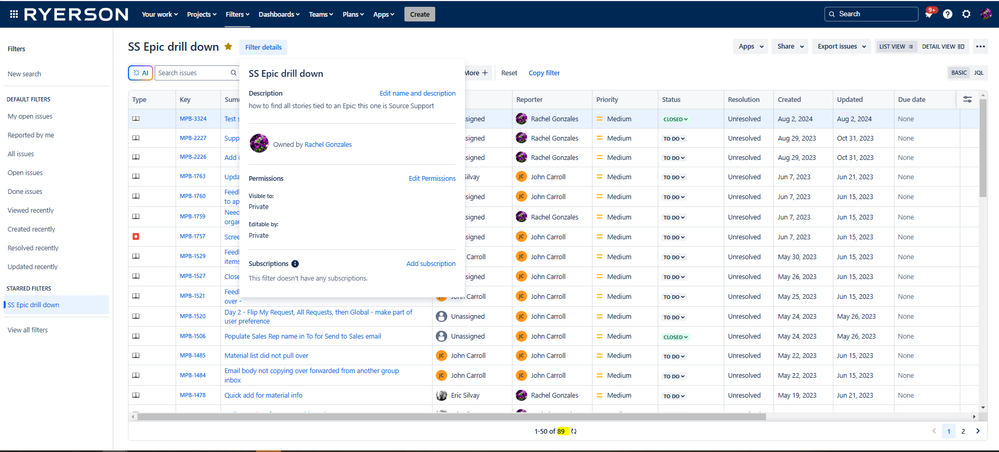Open the Export issues dropdown

click(x=841, y=47)
